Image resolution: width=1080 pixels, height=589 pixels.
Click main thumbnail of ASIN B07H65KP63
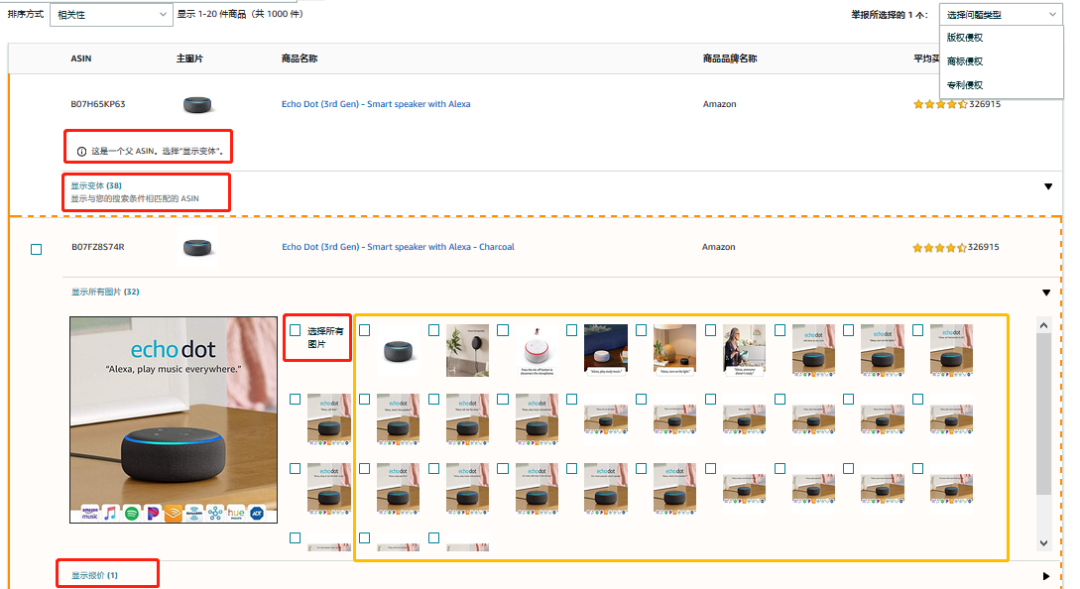pos(197,105)
